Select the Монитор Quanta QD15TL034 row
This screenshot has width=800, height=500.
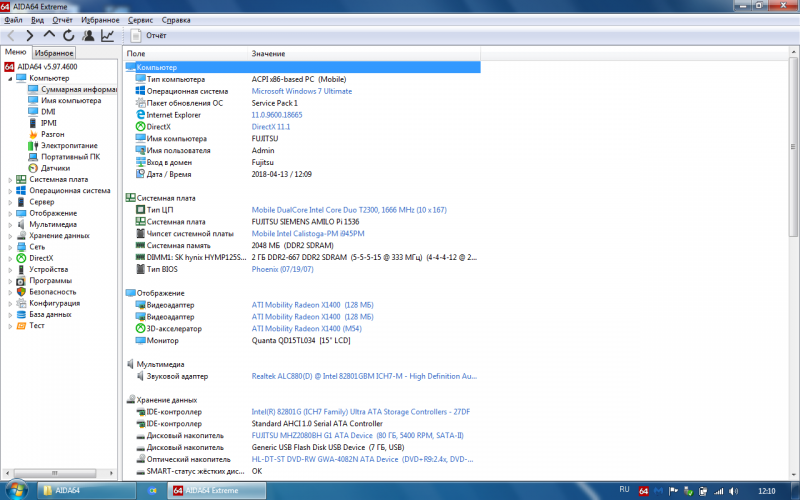tap(302, 340)
